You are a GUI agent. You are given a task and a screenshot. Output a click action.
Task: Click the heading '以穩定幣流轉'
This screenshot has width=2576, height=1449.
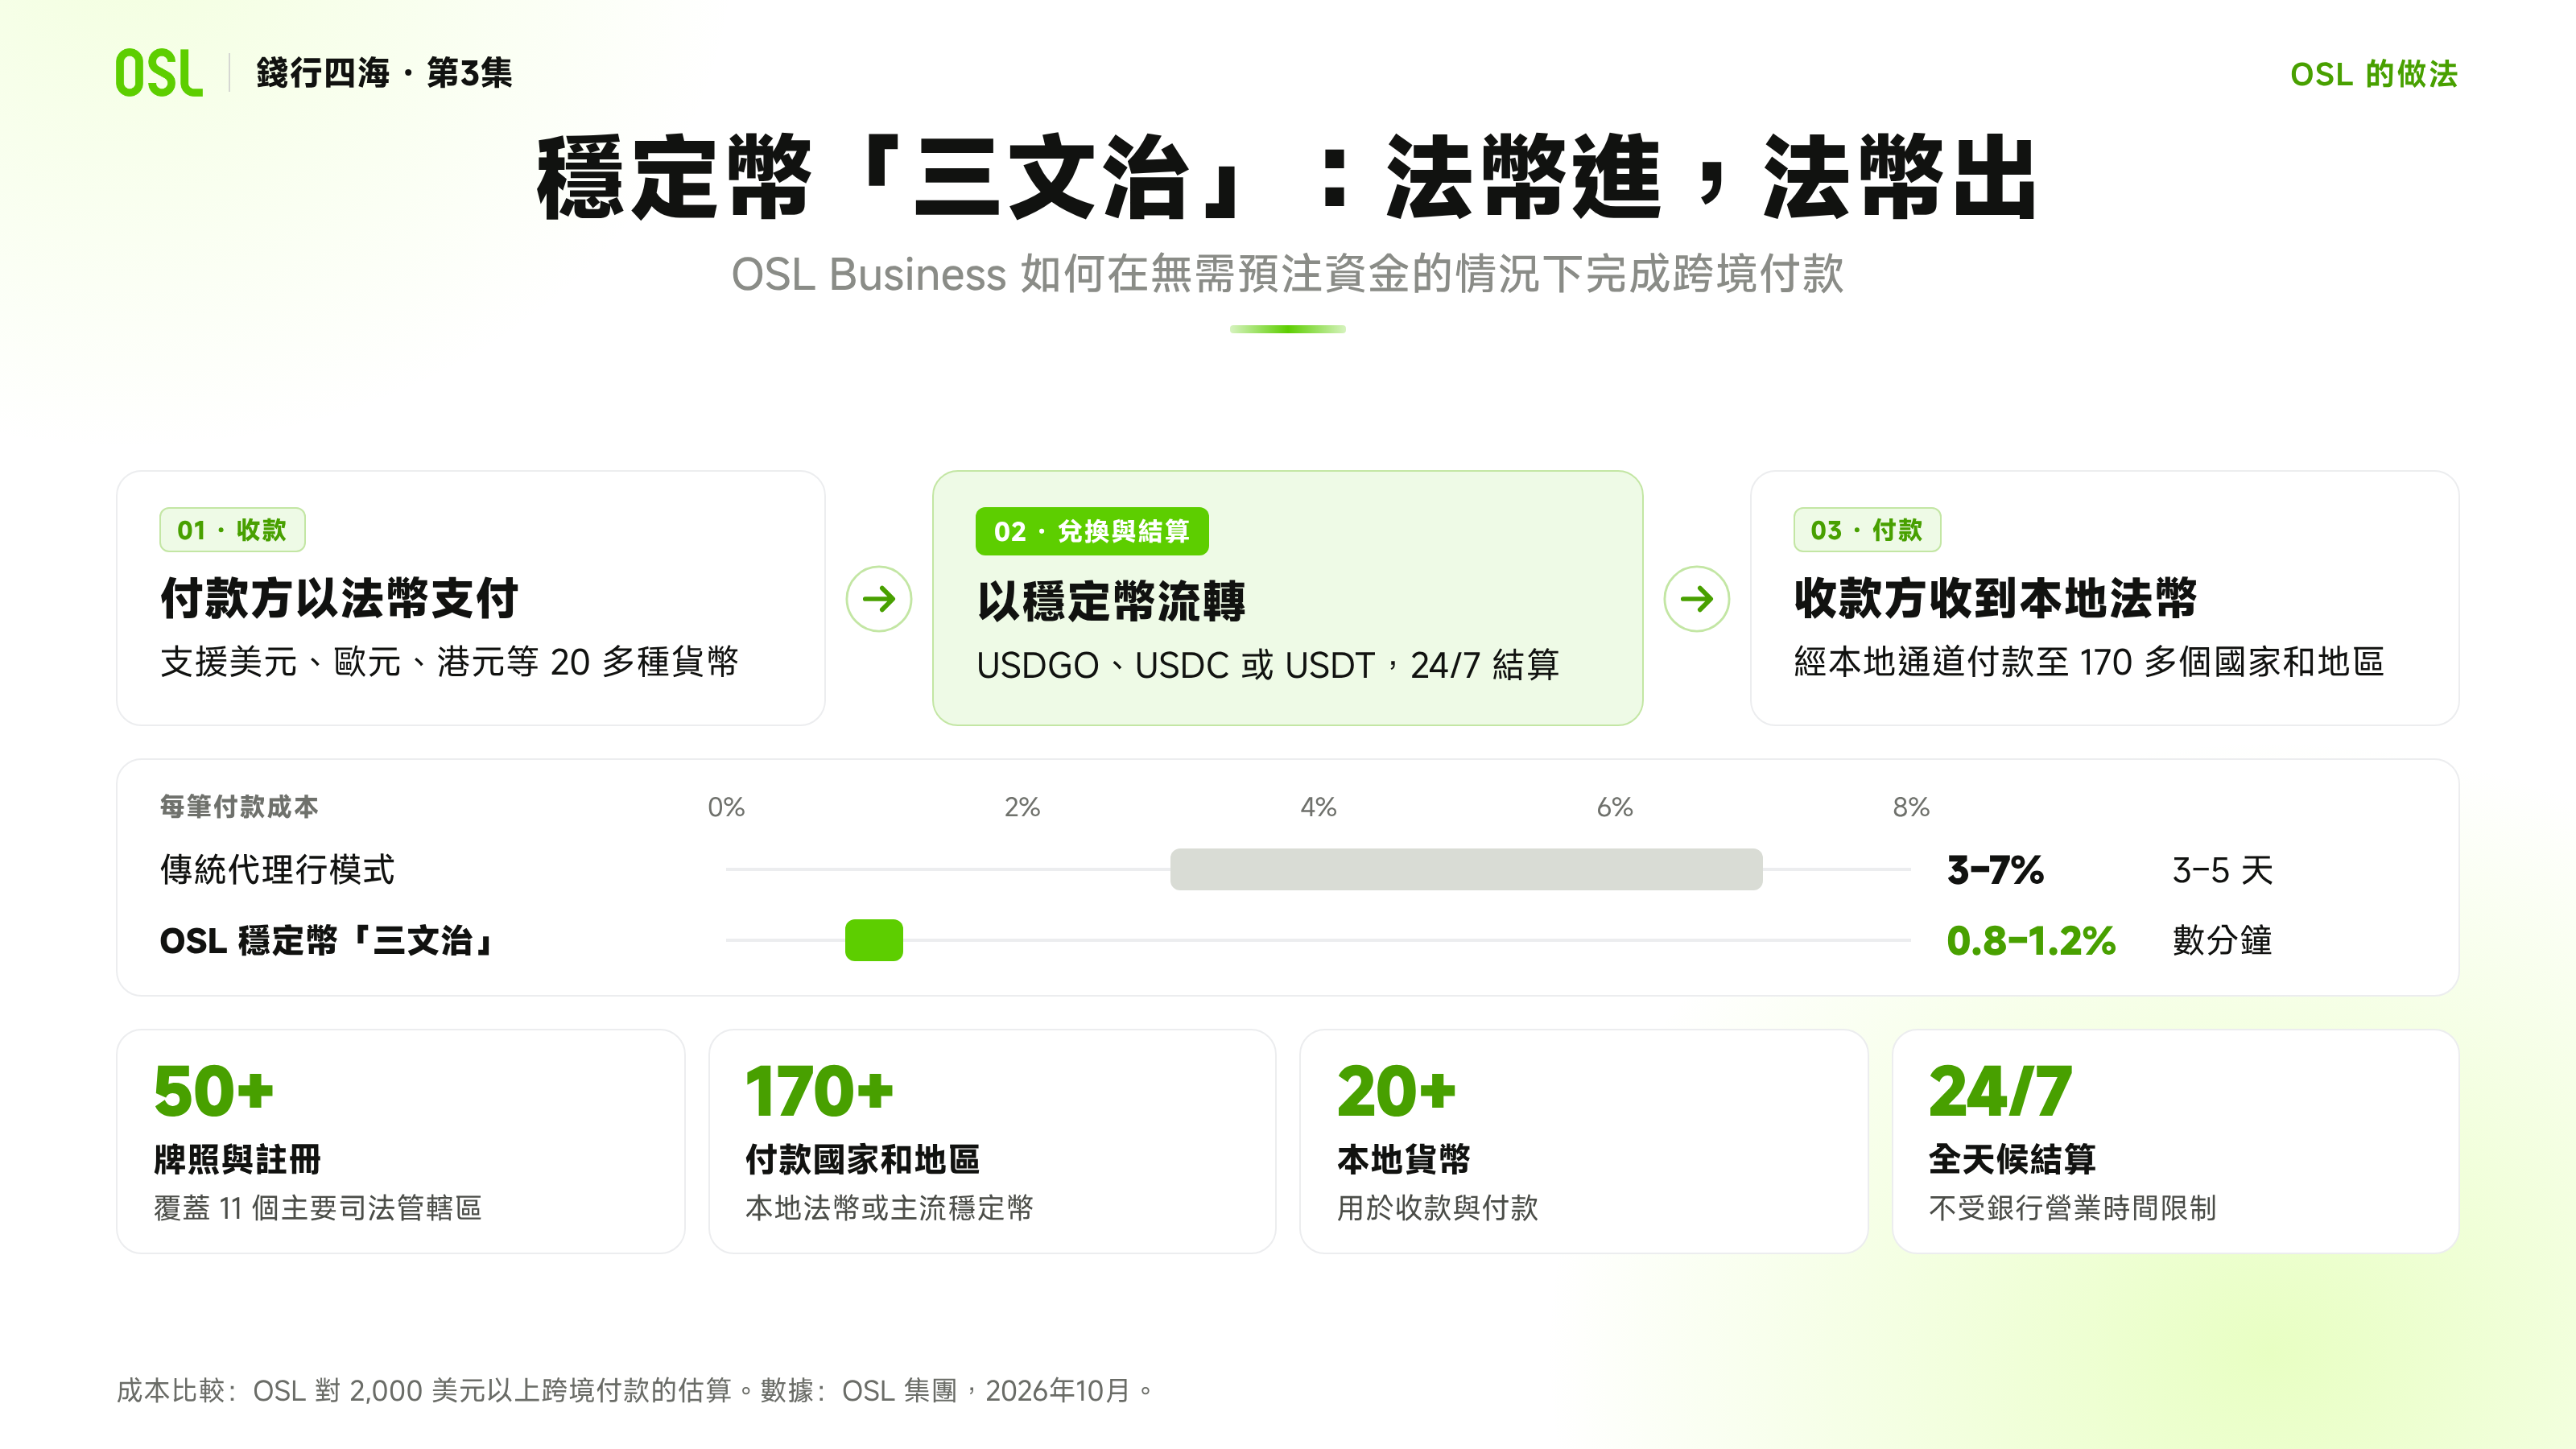coord(1111,601)
